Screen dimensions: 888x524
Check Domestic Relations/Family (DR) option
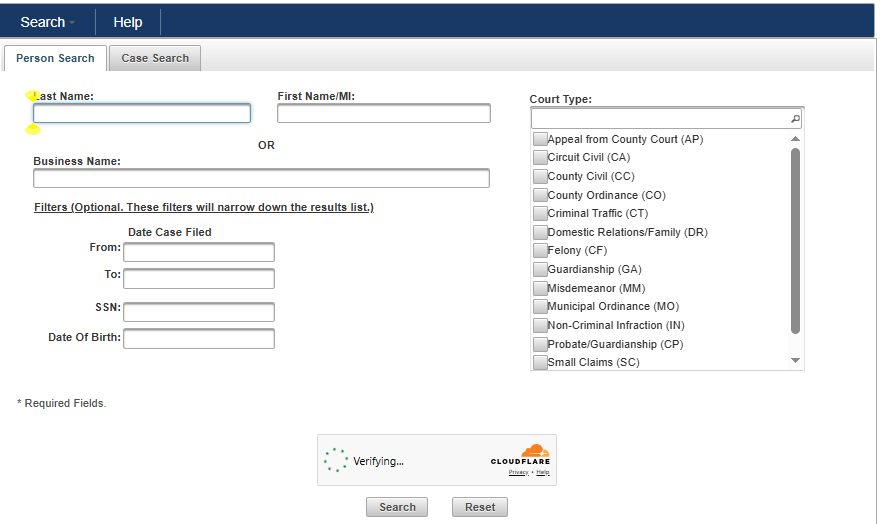(x=540, y=232)
